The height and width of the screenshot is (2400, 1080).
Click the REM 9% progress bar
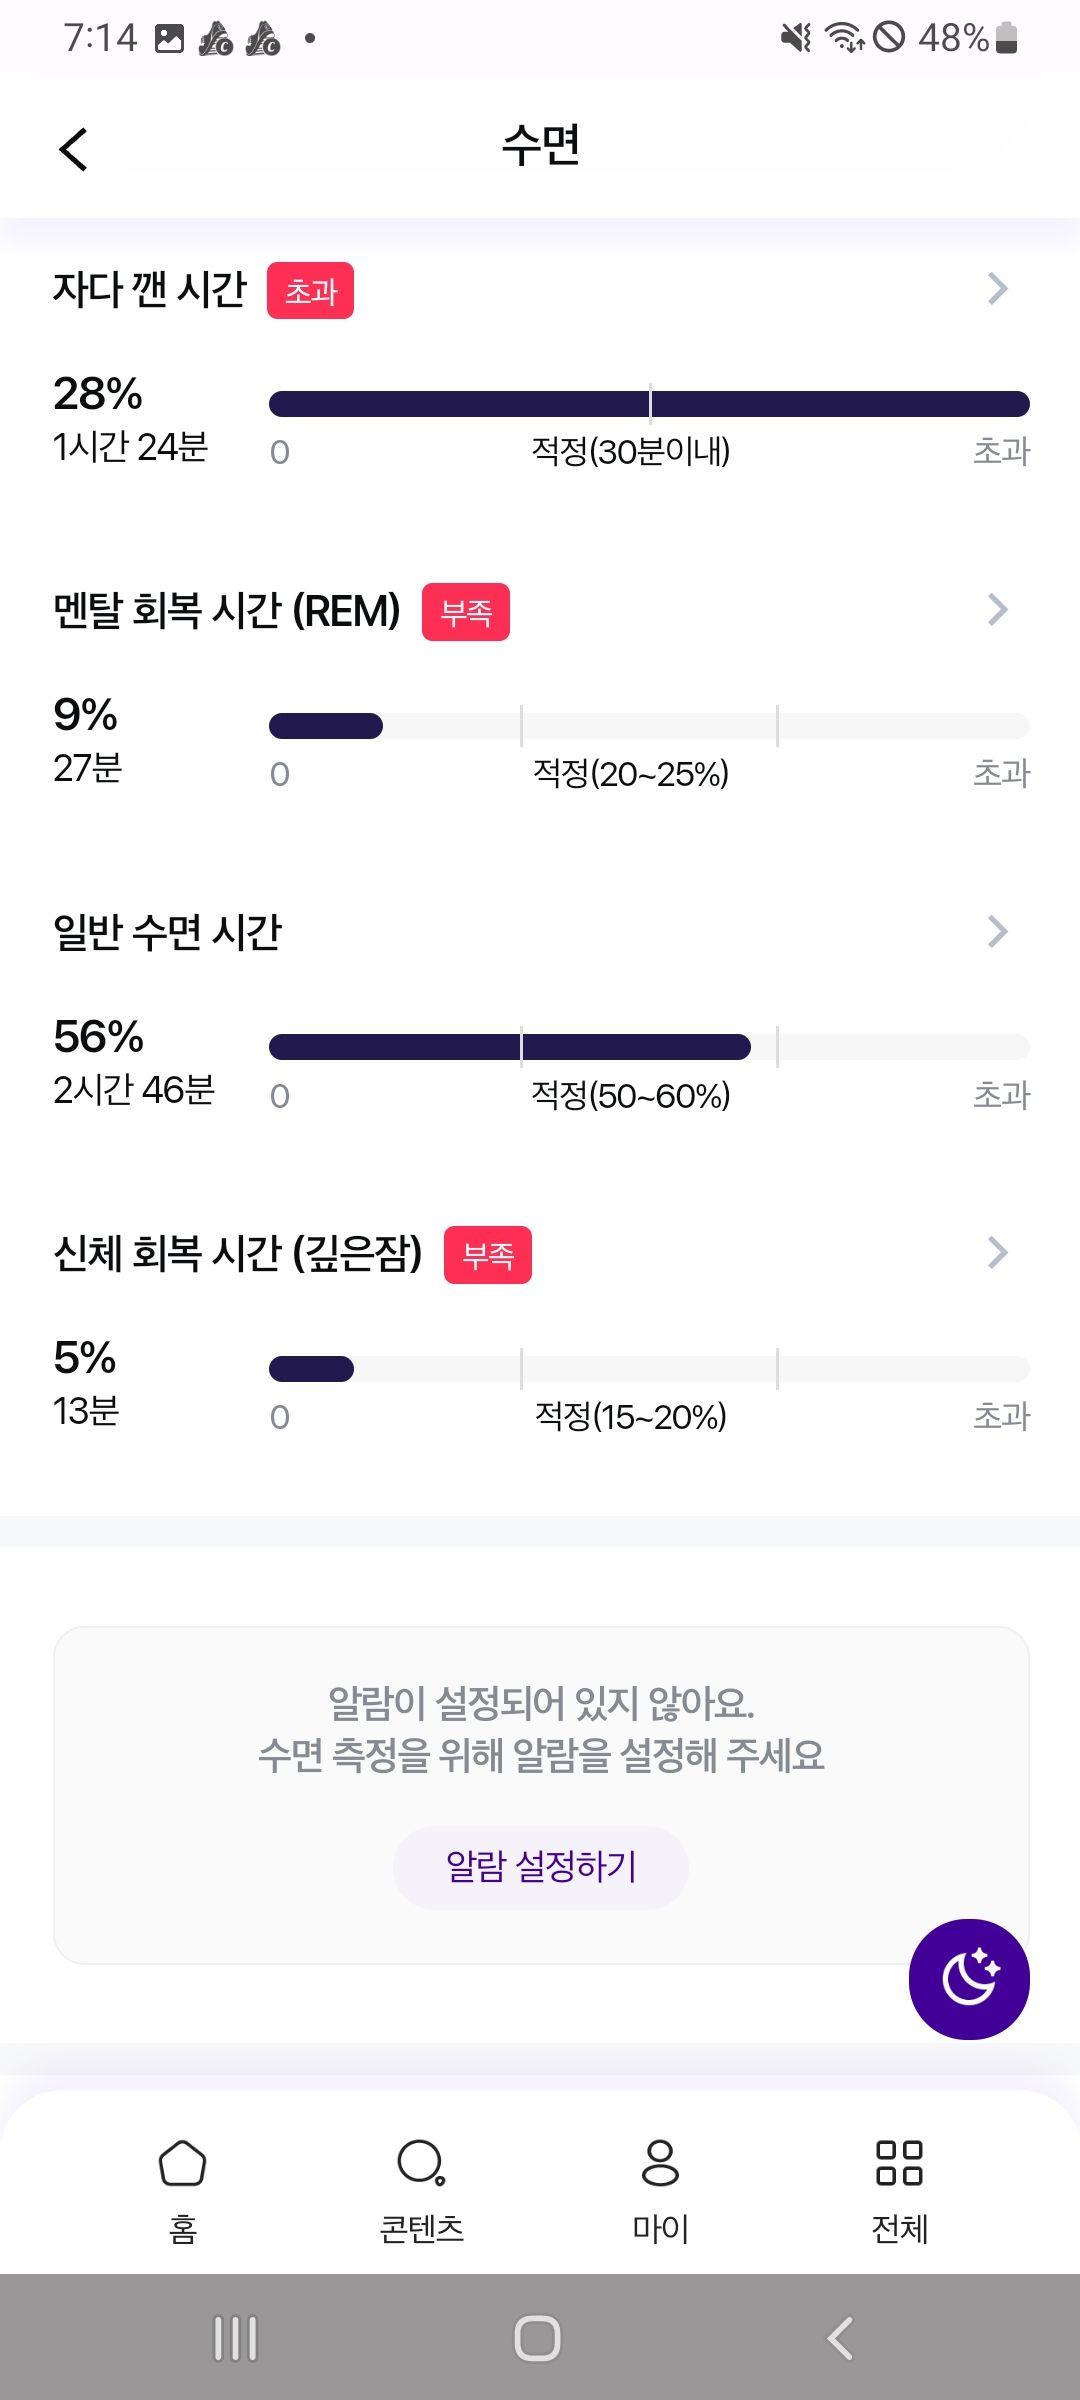[x=649, y=726]
